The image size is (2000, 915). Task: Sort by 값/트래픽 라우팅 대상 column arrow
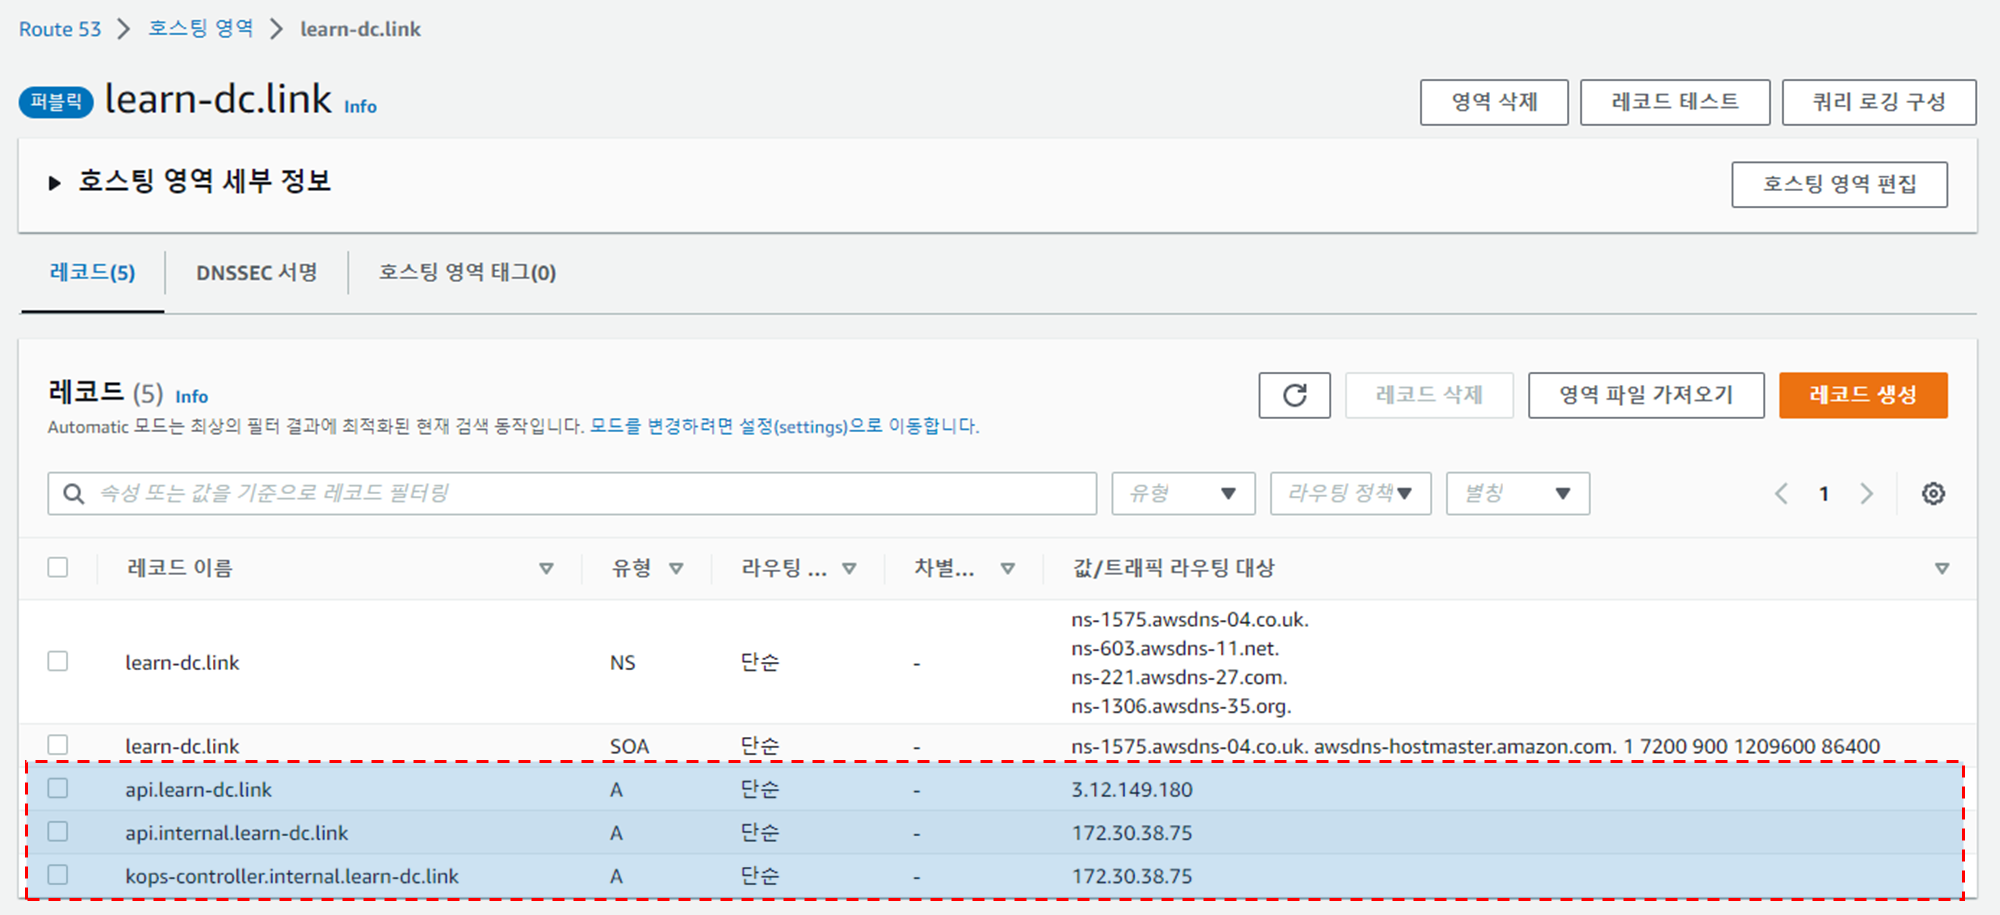click(1941, 568)
